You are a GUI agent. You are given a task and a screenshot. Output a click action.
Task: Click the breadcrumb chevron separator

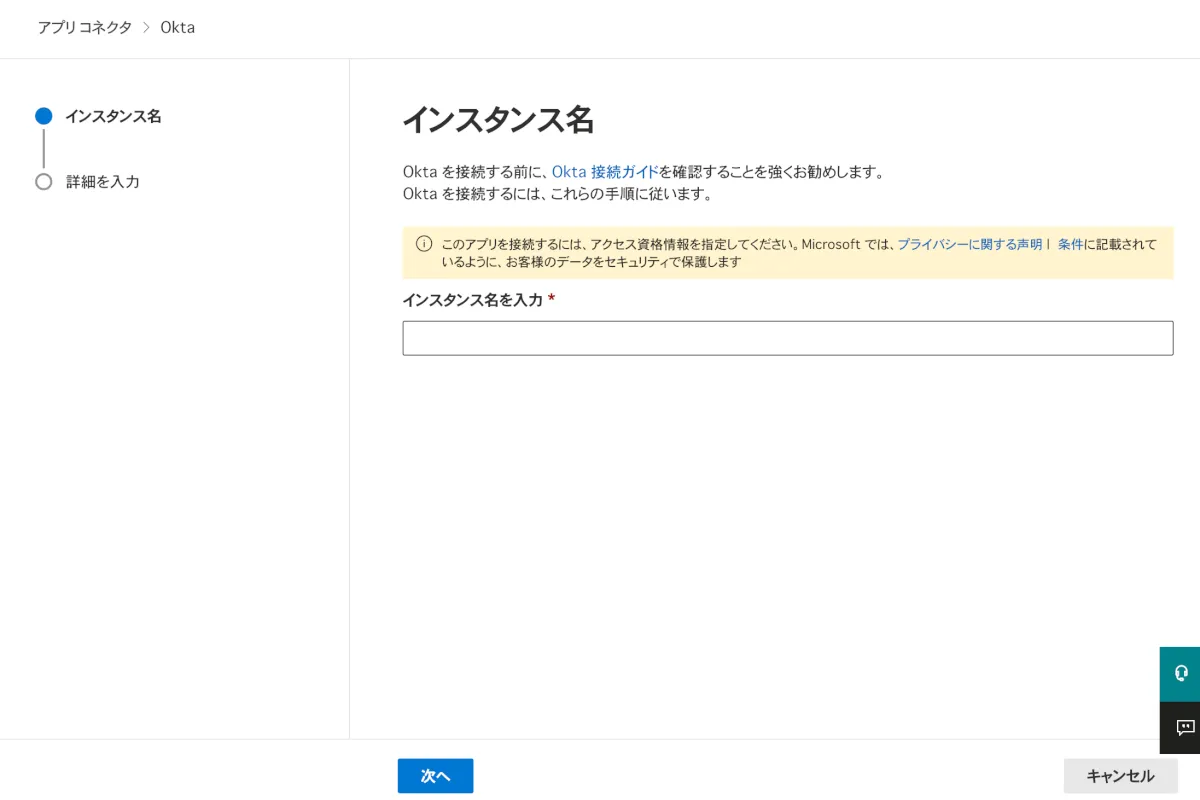[146, 28]
